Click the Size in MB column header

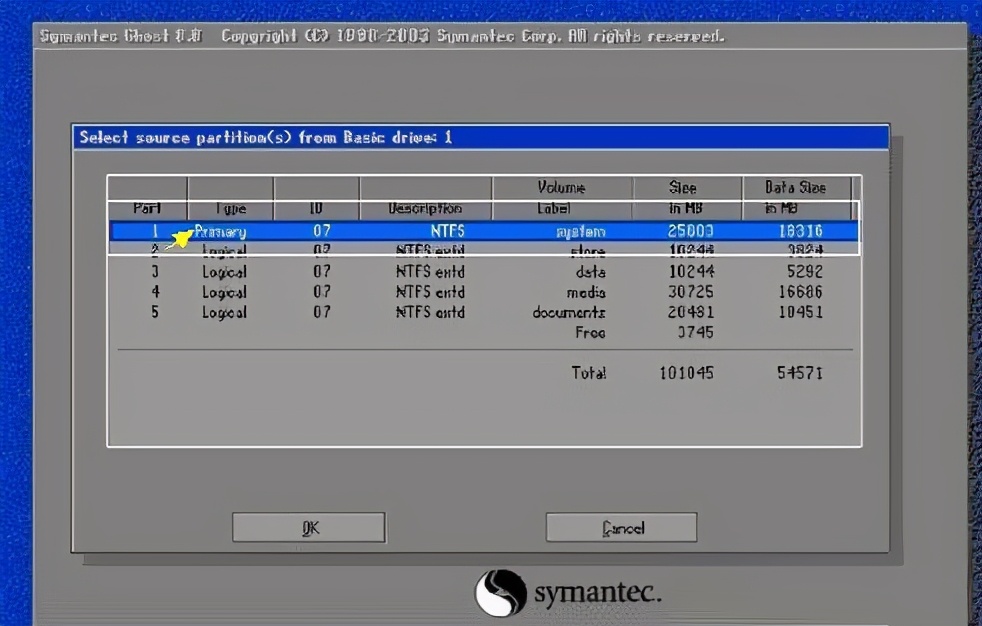[x=686, y=198]
